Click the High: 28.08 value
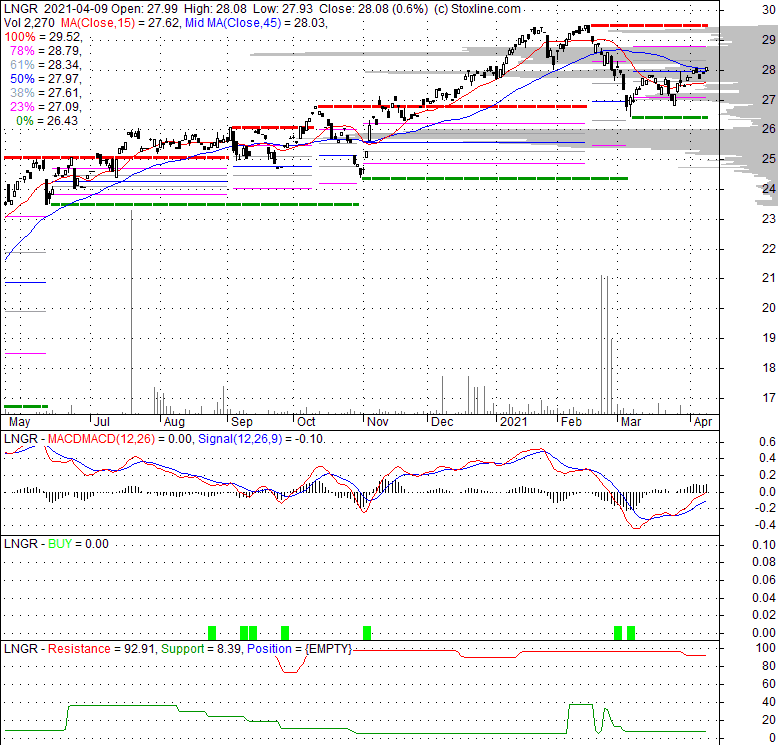Image resolution: width=780 pixels, height=745 pixels. (x=216, y=9)
